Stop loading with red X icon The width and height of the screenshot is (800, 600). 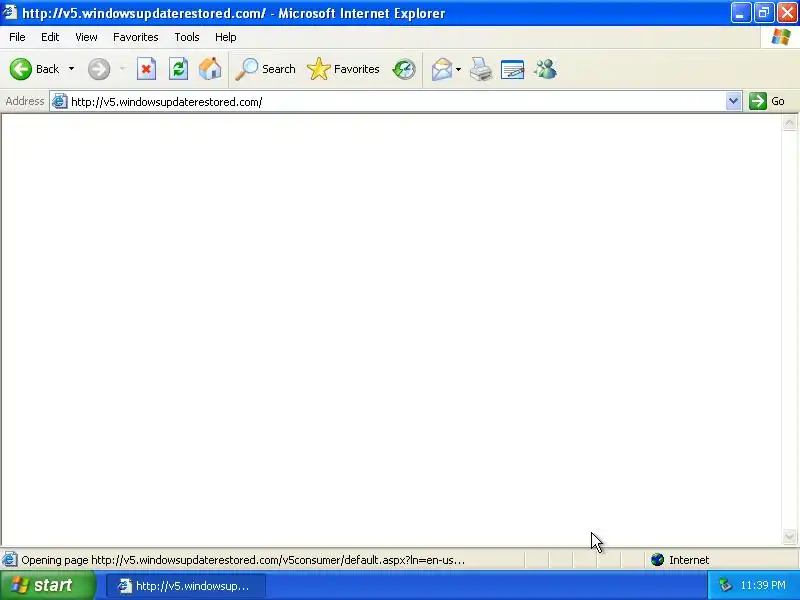click(x=146, y=69)
